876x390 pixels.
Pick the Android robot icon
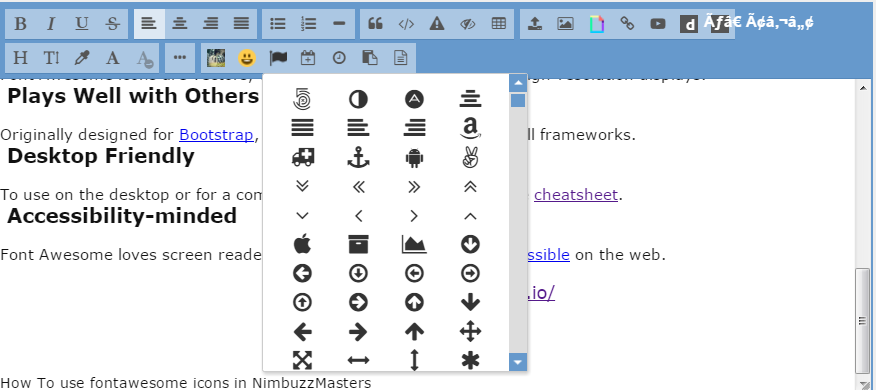(x=414, y=158)
